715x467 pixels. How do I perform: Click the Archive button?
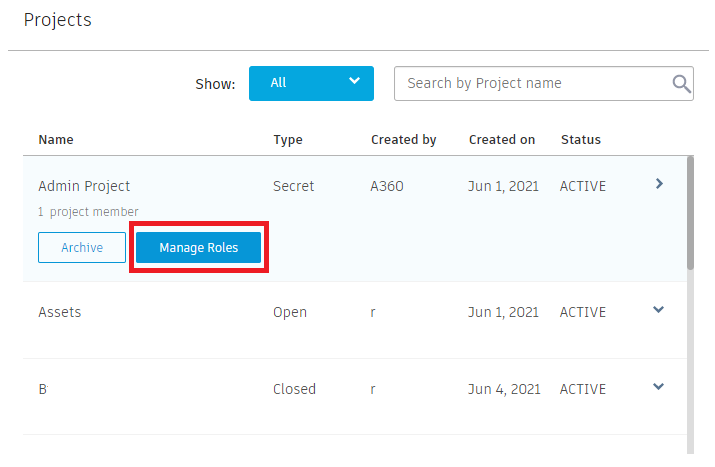click(82, 248)
